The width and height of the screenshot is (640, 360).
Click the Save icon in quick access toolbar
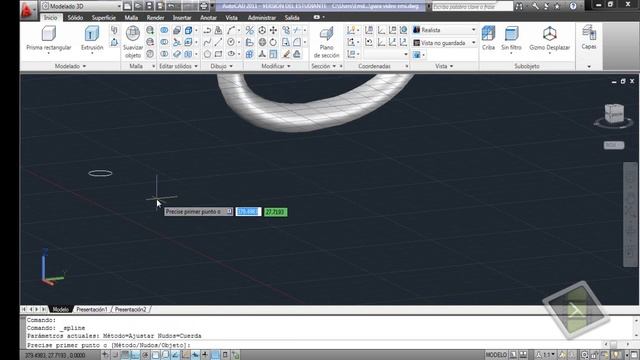pyautogui.click(x=149, y=6)
